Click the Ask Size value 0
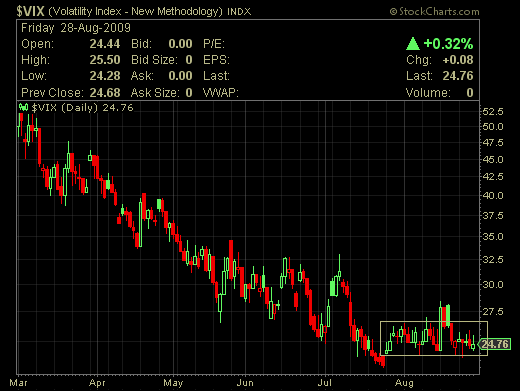 189,92
